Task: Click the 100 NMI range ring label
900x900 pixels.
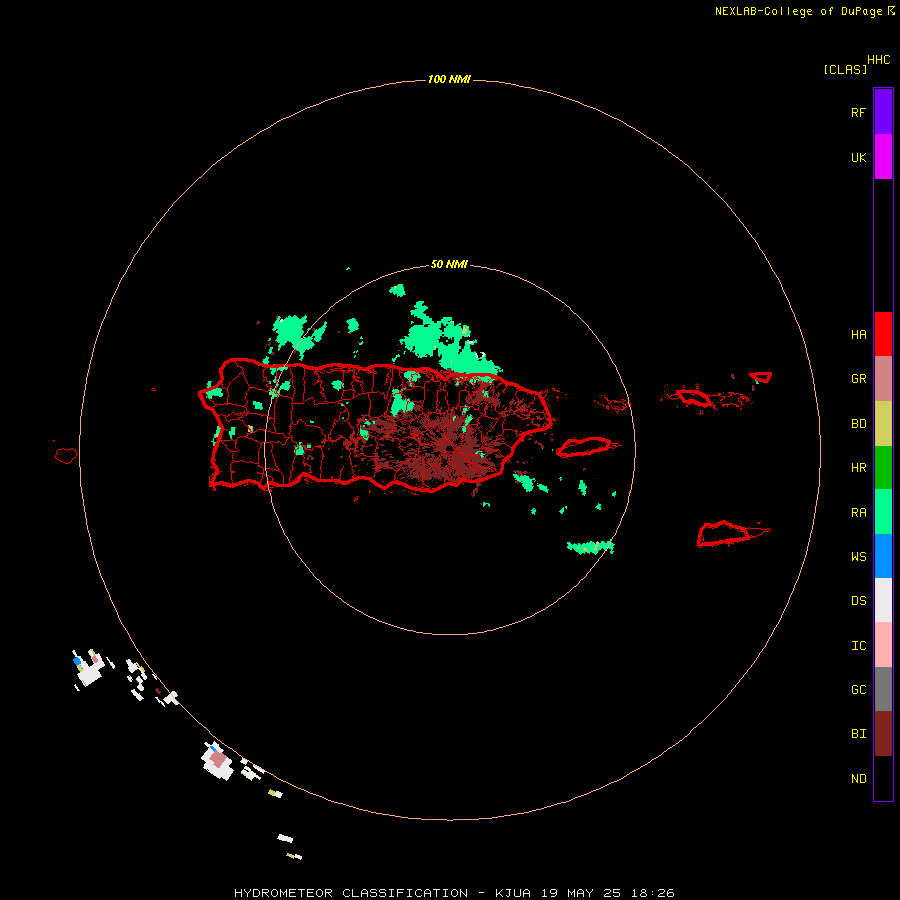Action: coord(449,79)
